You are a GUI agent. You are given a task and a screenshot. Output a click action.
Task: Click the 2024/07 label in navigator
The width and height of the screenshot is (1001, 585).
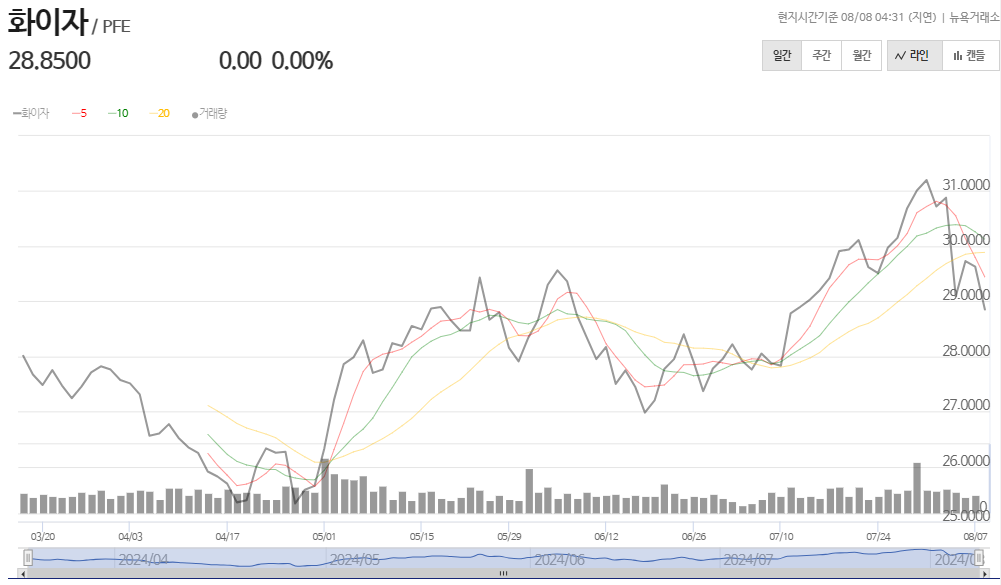[x=748, y=560]
